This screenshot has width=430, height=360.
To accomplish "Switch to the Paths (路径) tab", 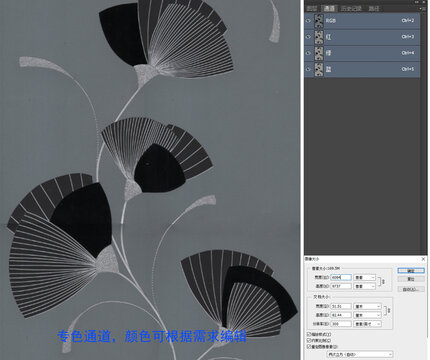I will [374, 9].
